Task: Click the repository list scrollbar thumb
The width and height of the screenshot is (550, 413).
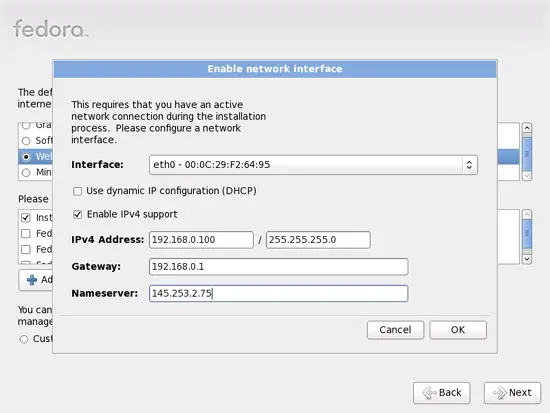Action: pos(527,234)
